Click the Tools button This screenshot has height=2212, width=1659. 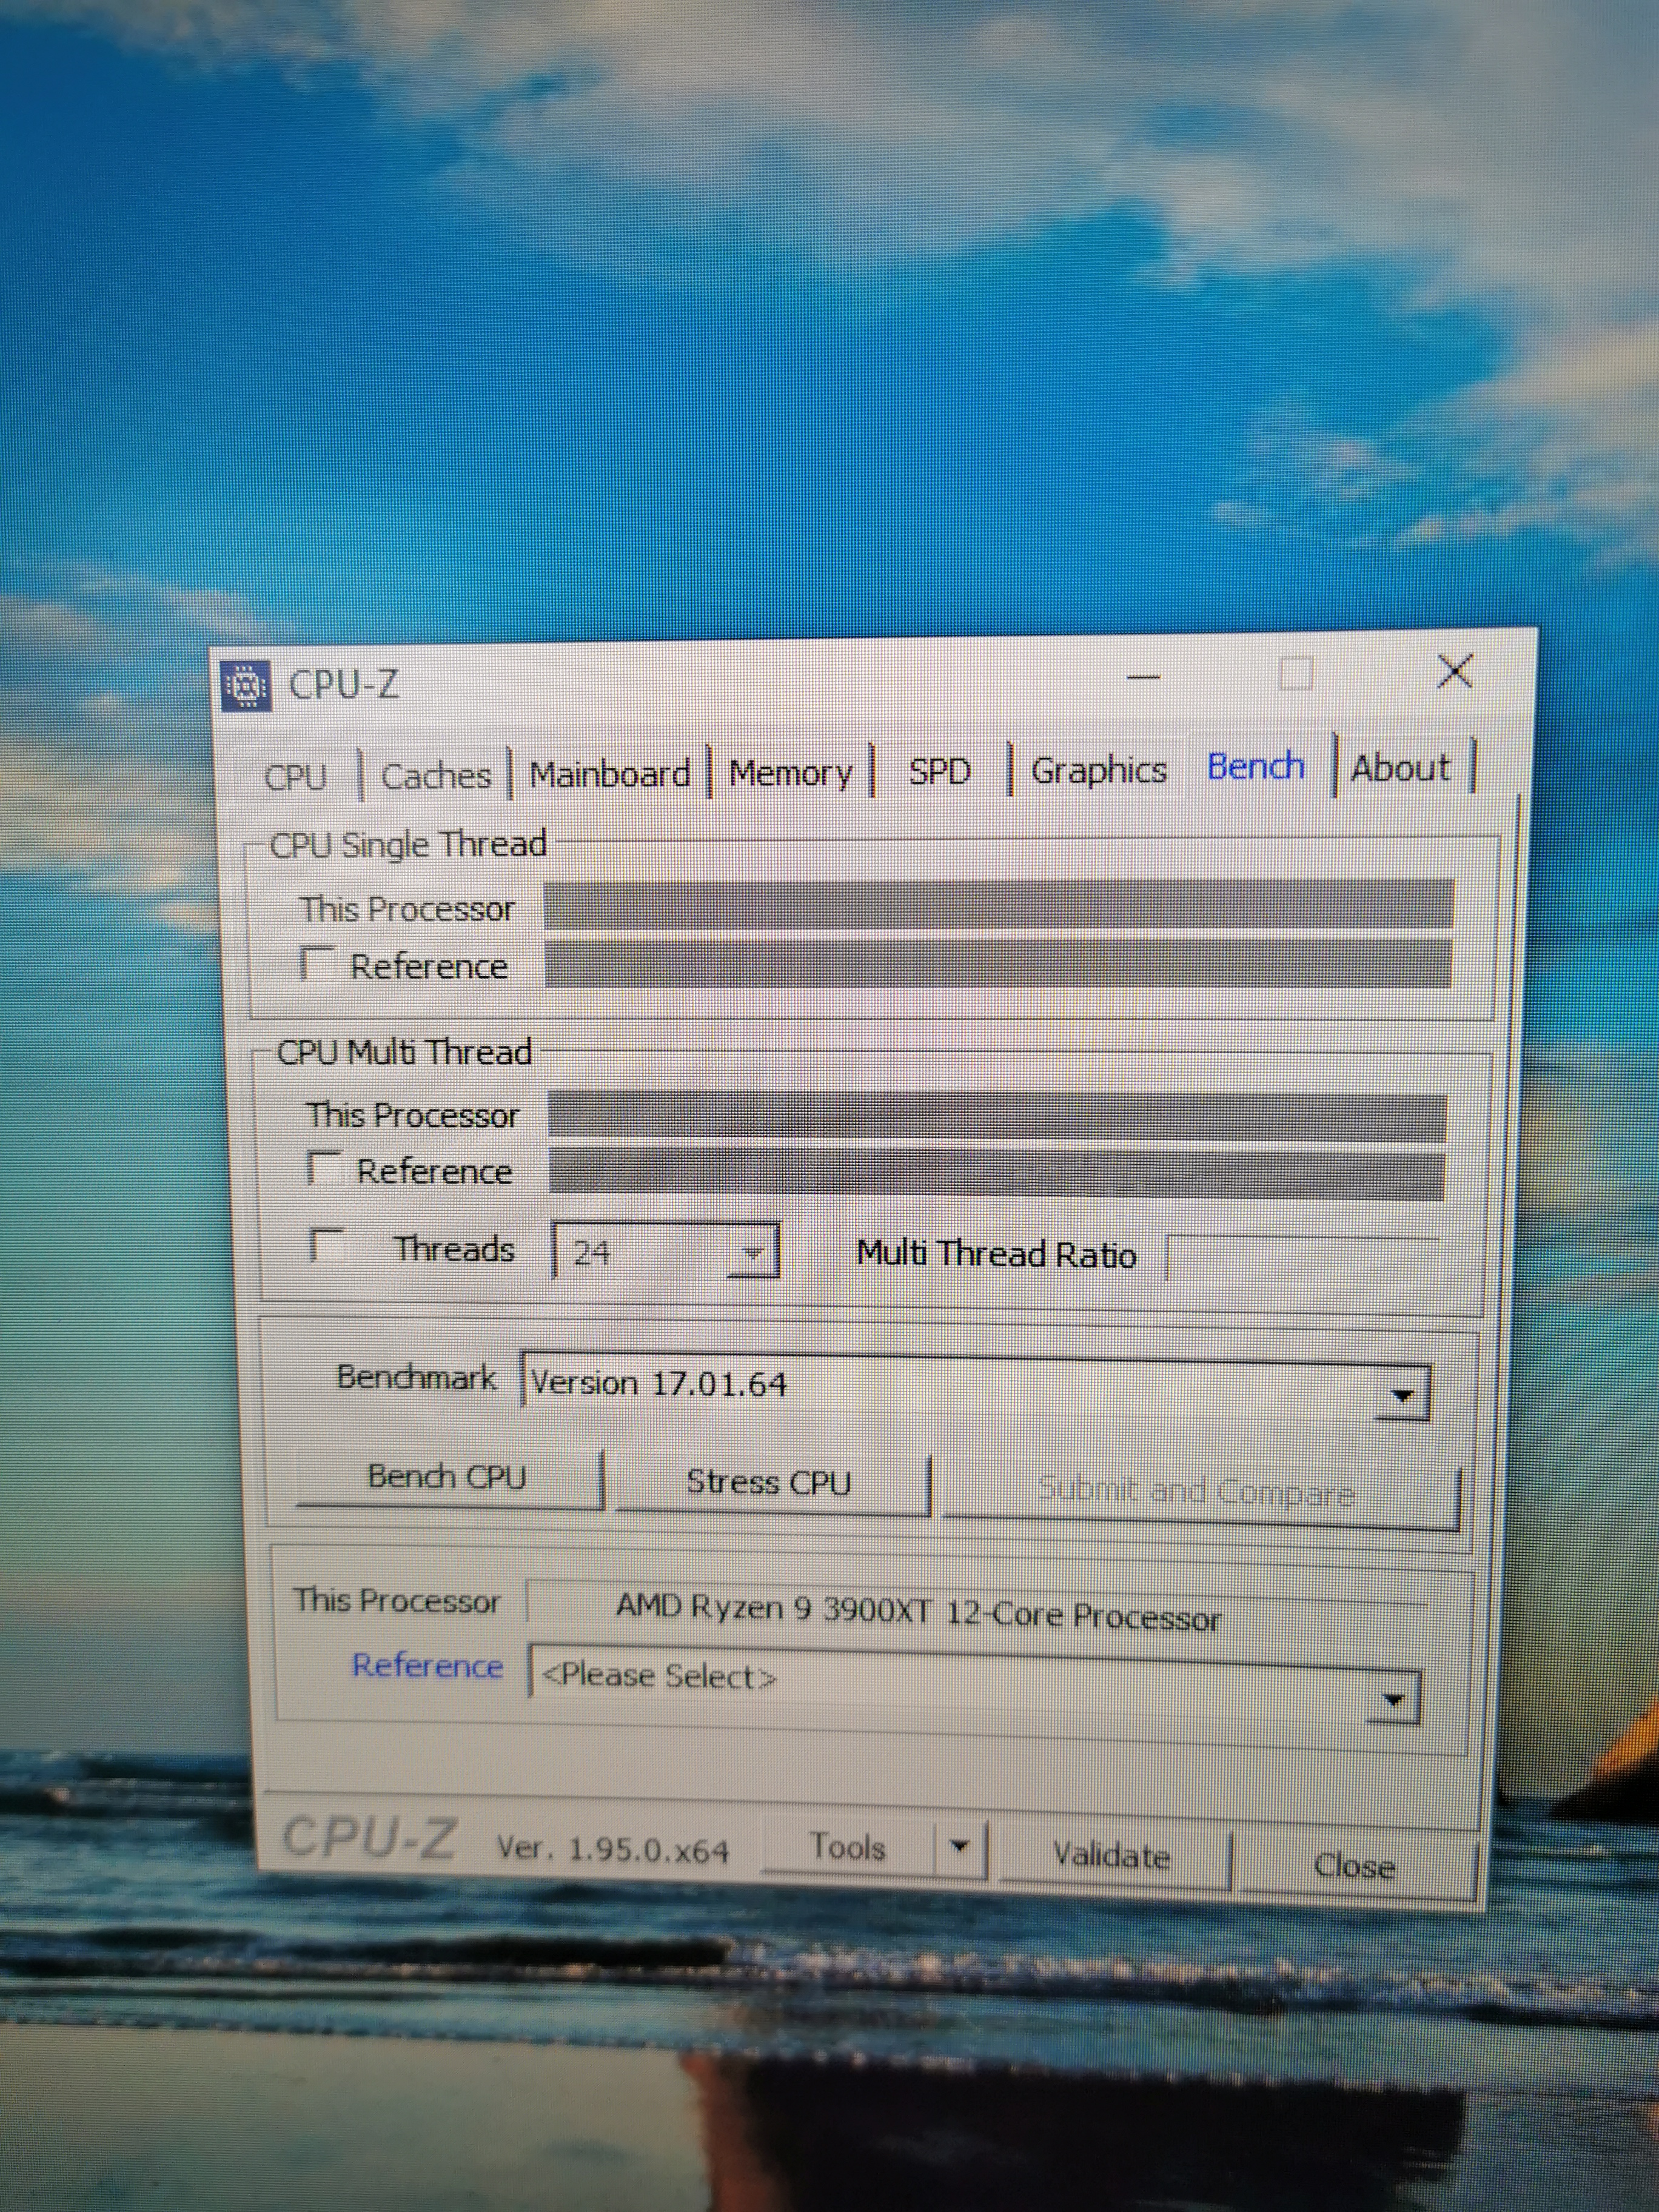(x=848, y=1846)
